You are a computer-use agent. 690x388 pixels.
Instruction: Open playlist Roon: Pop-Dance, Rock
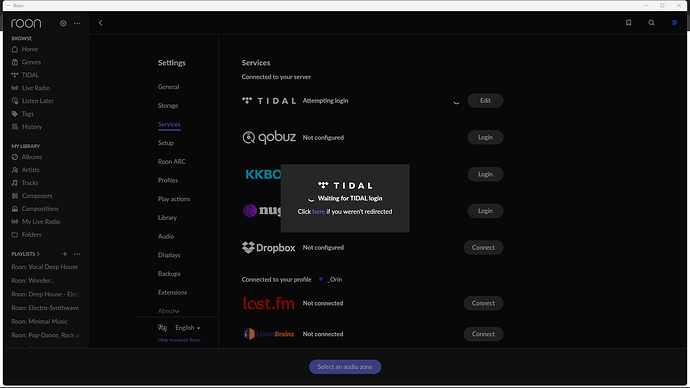point(45,335)
